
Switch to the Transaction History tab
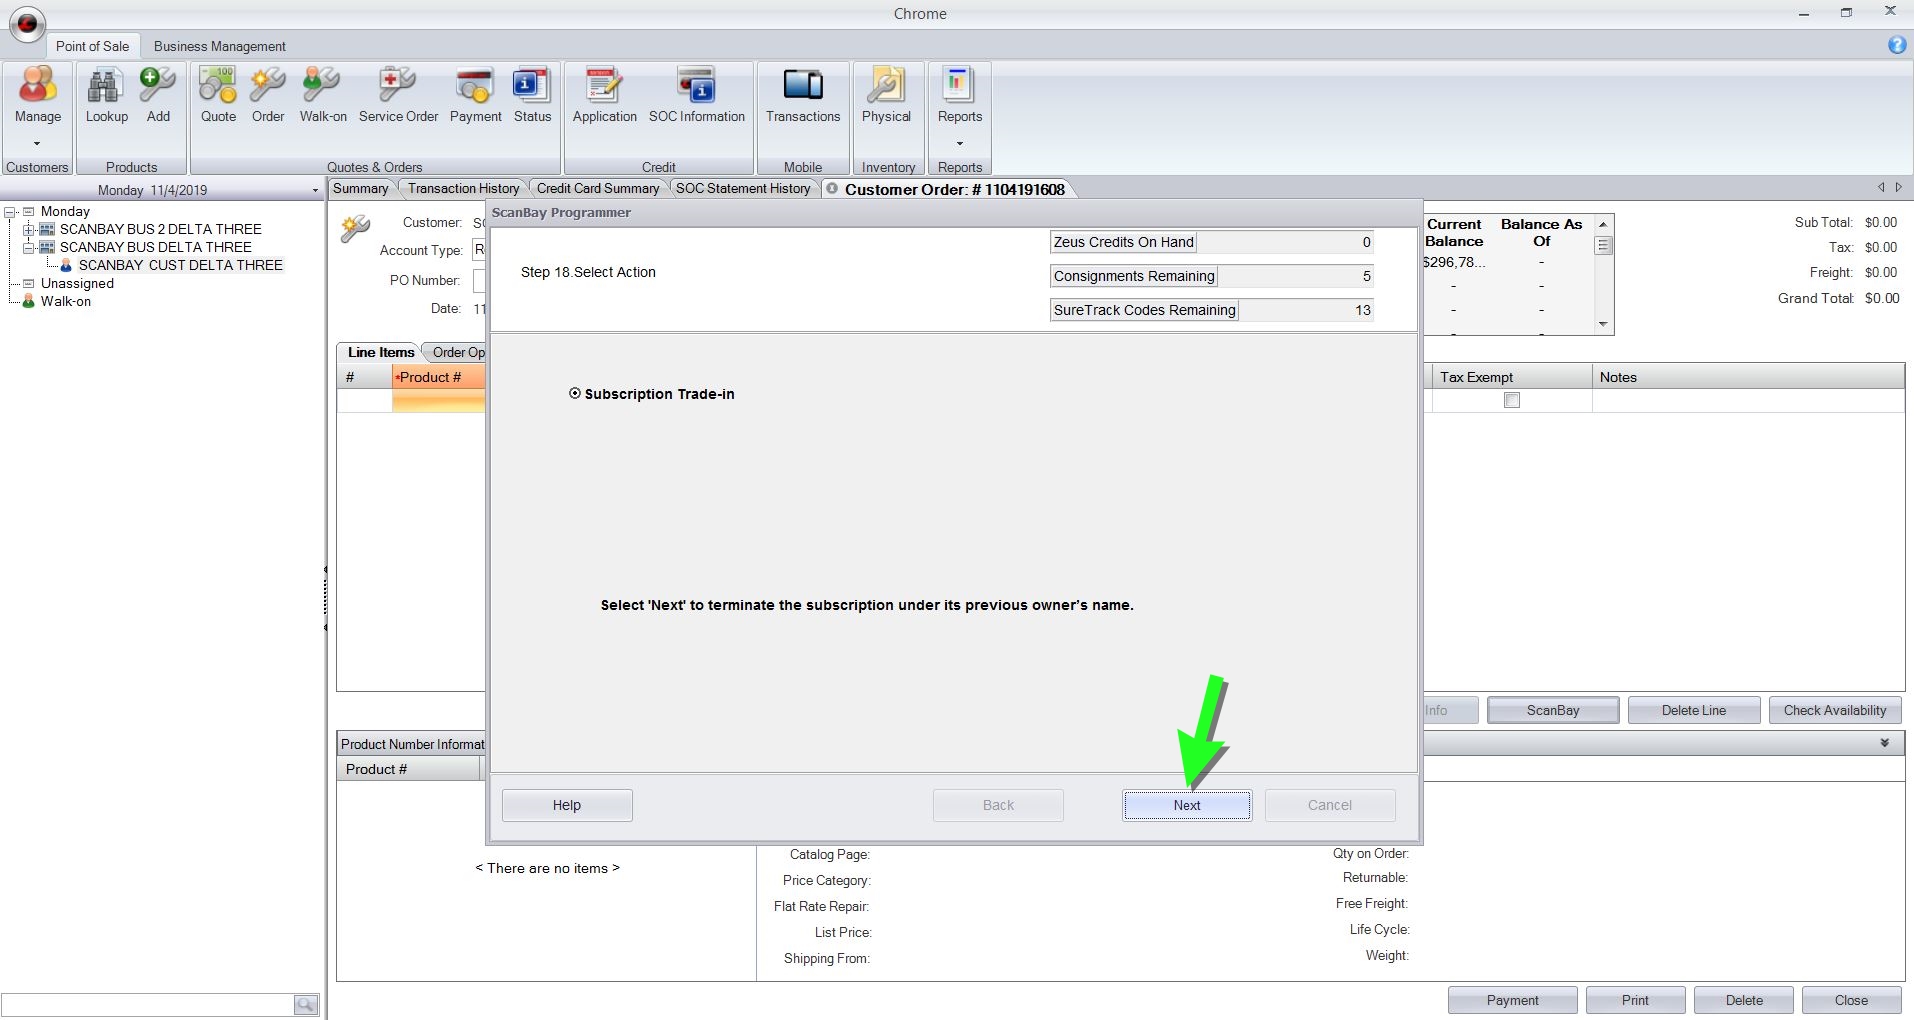(x=463, y=188)
